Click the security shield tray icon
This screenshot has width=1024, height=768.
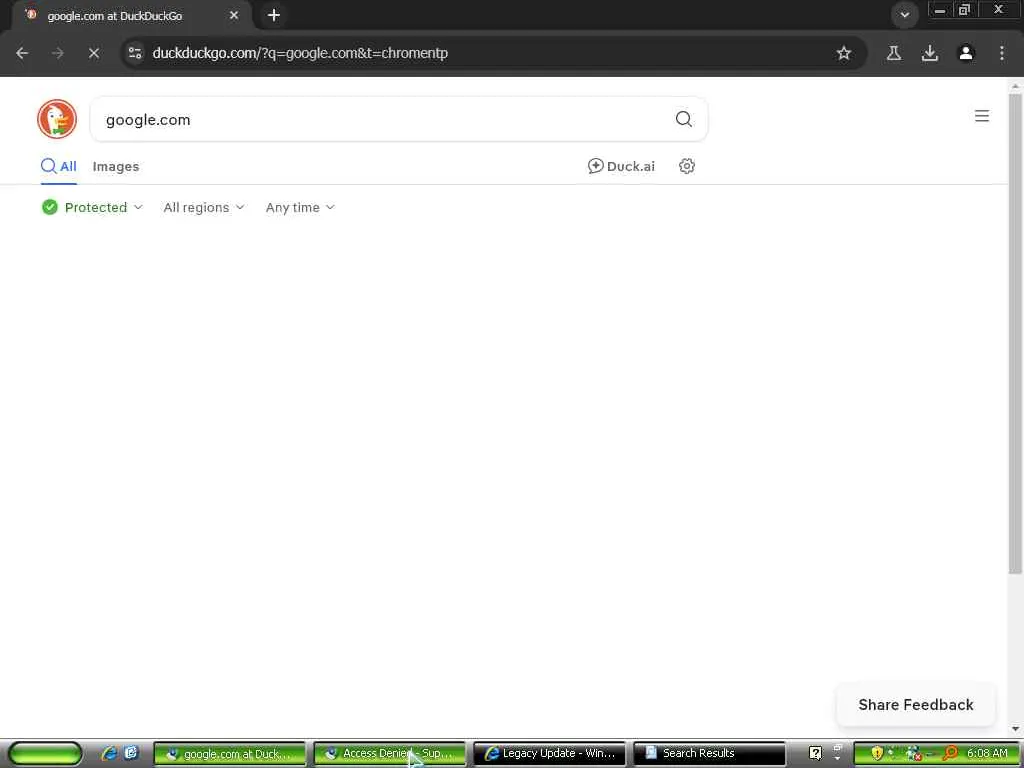(877, 754)
